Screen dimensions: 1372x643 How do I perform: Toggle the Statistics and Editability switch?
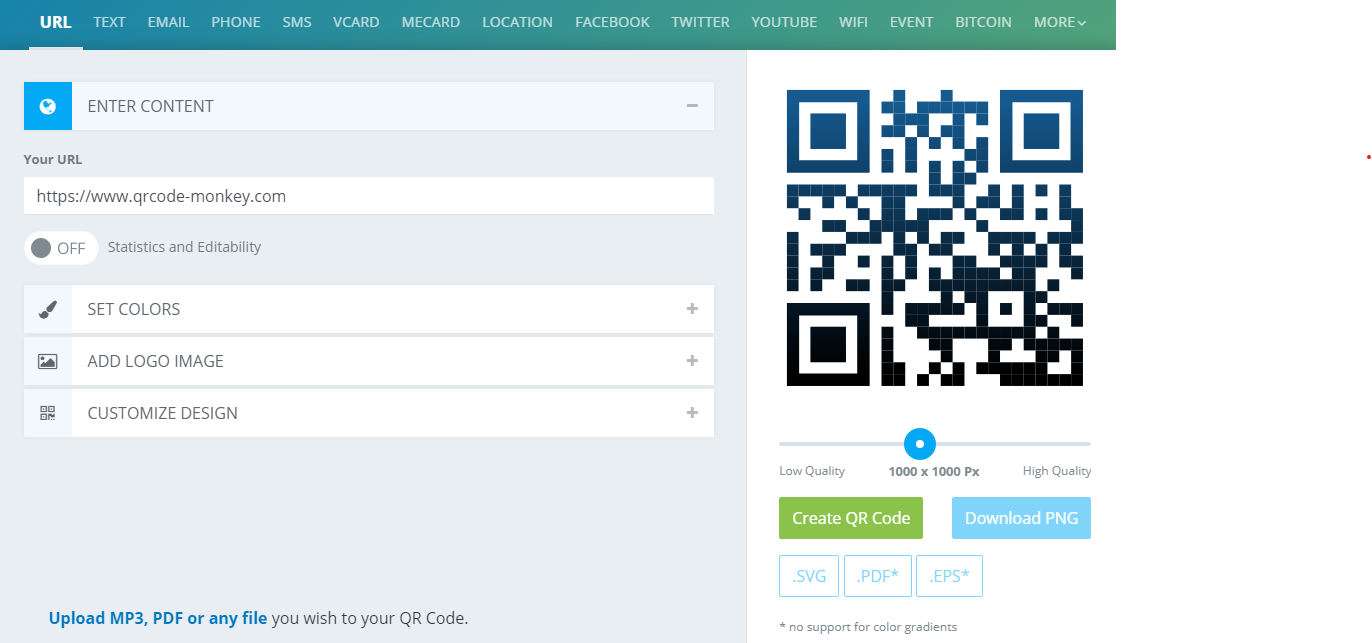point(61,248)
